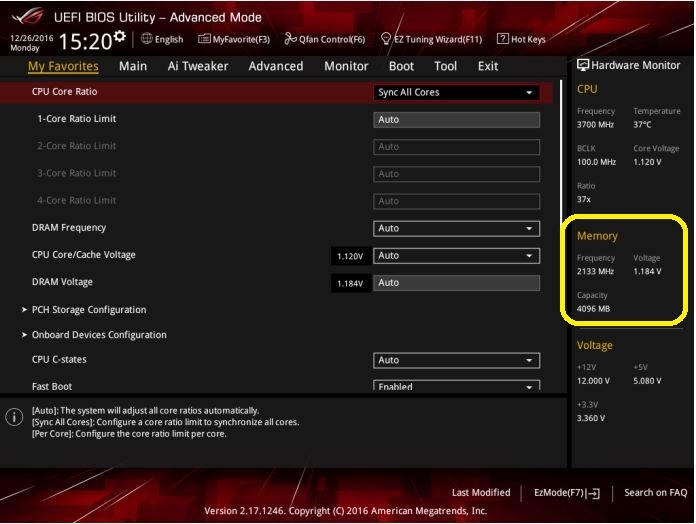The height and width of the screenshot is (524, 696).
Task: Click the 100.0 MHz BCLK value
Action: (x=596, y=162)
